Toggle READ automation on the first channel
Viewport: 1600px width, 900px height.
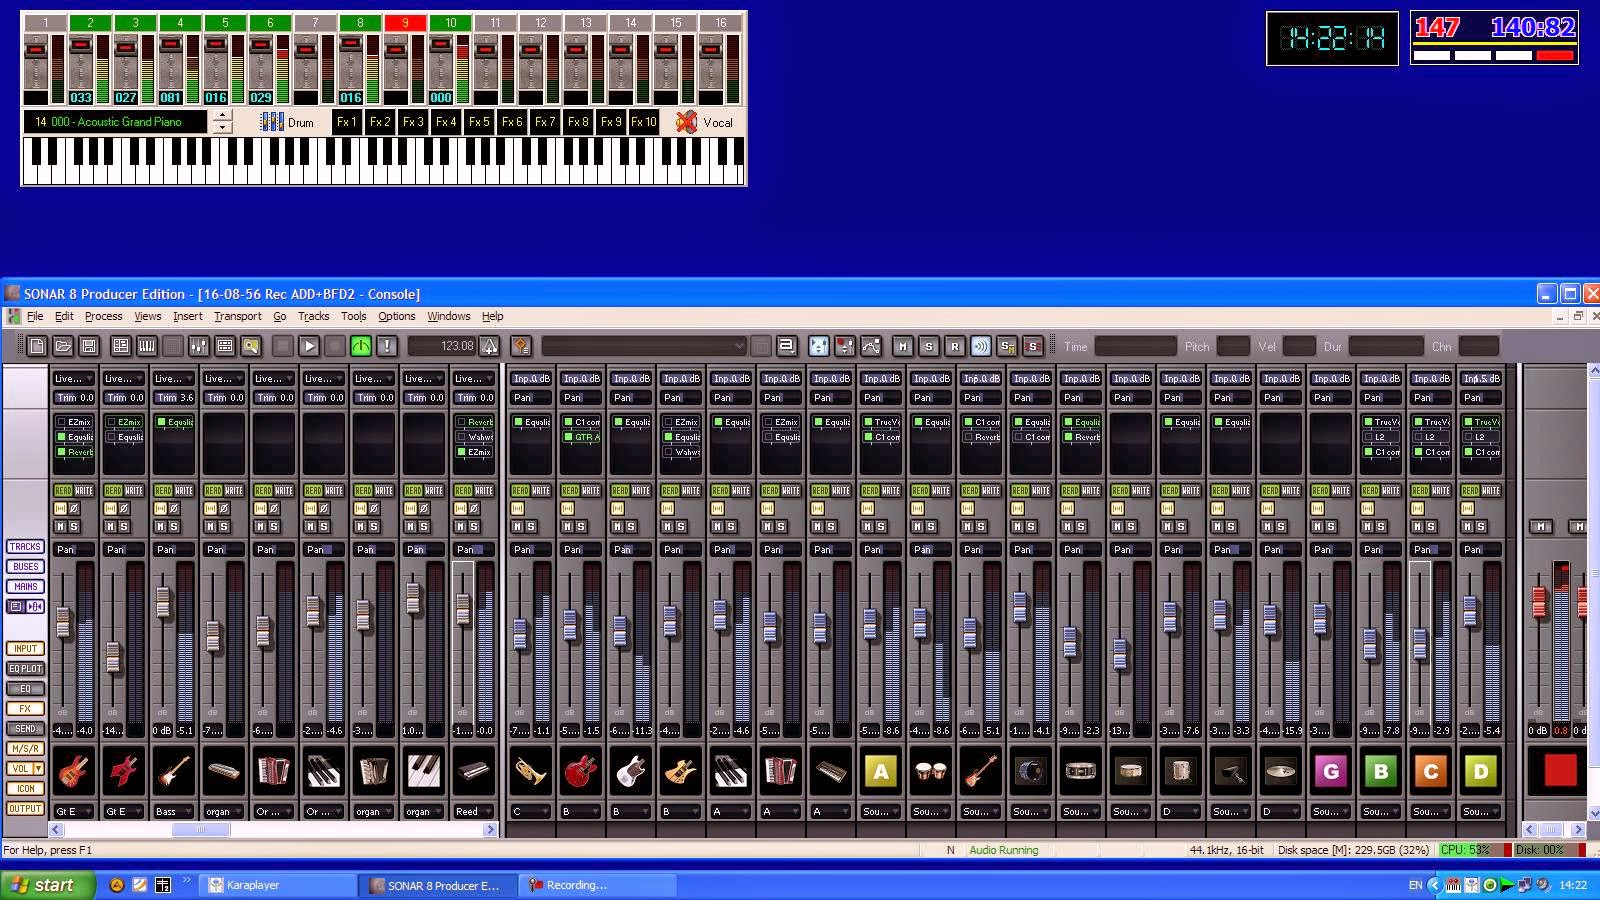(x=62, y=490)
